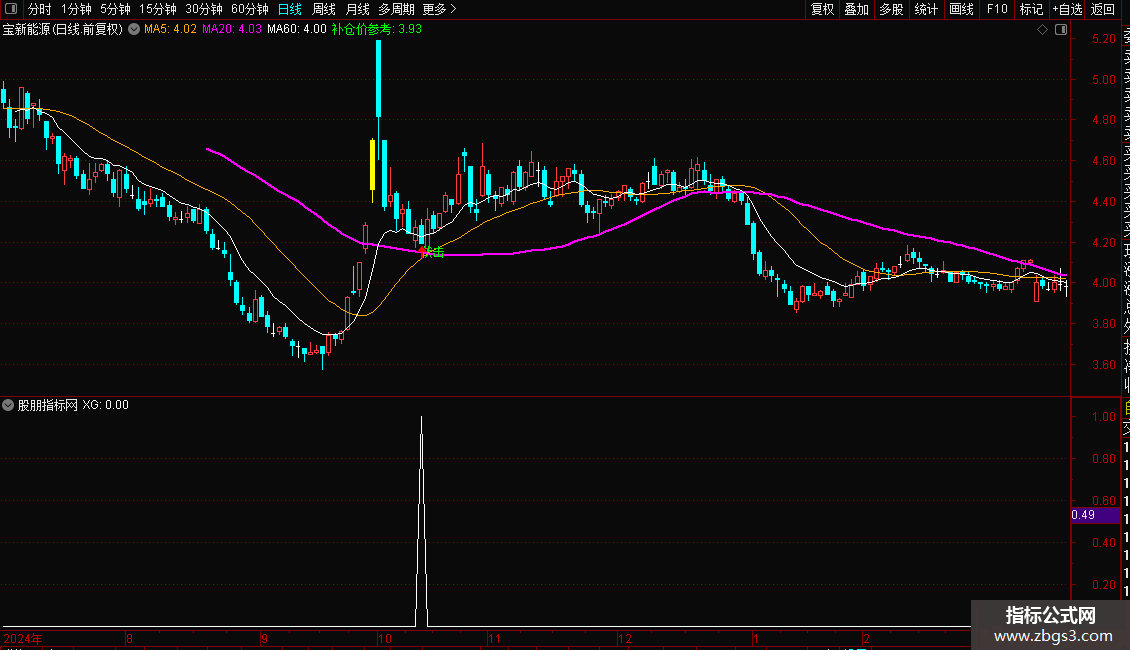Select the 30分钟 period tab

coord(204,9)
